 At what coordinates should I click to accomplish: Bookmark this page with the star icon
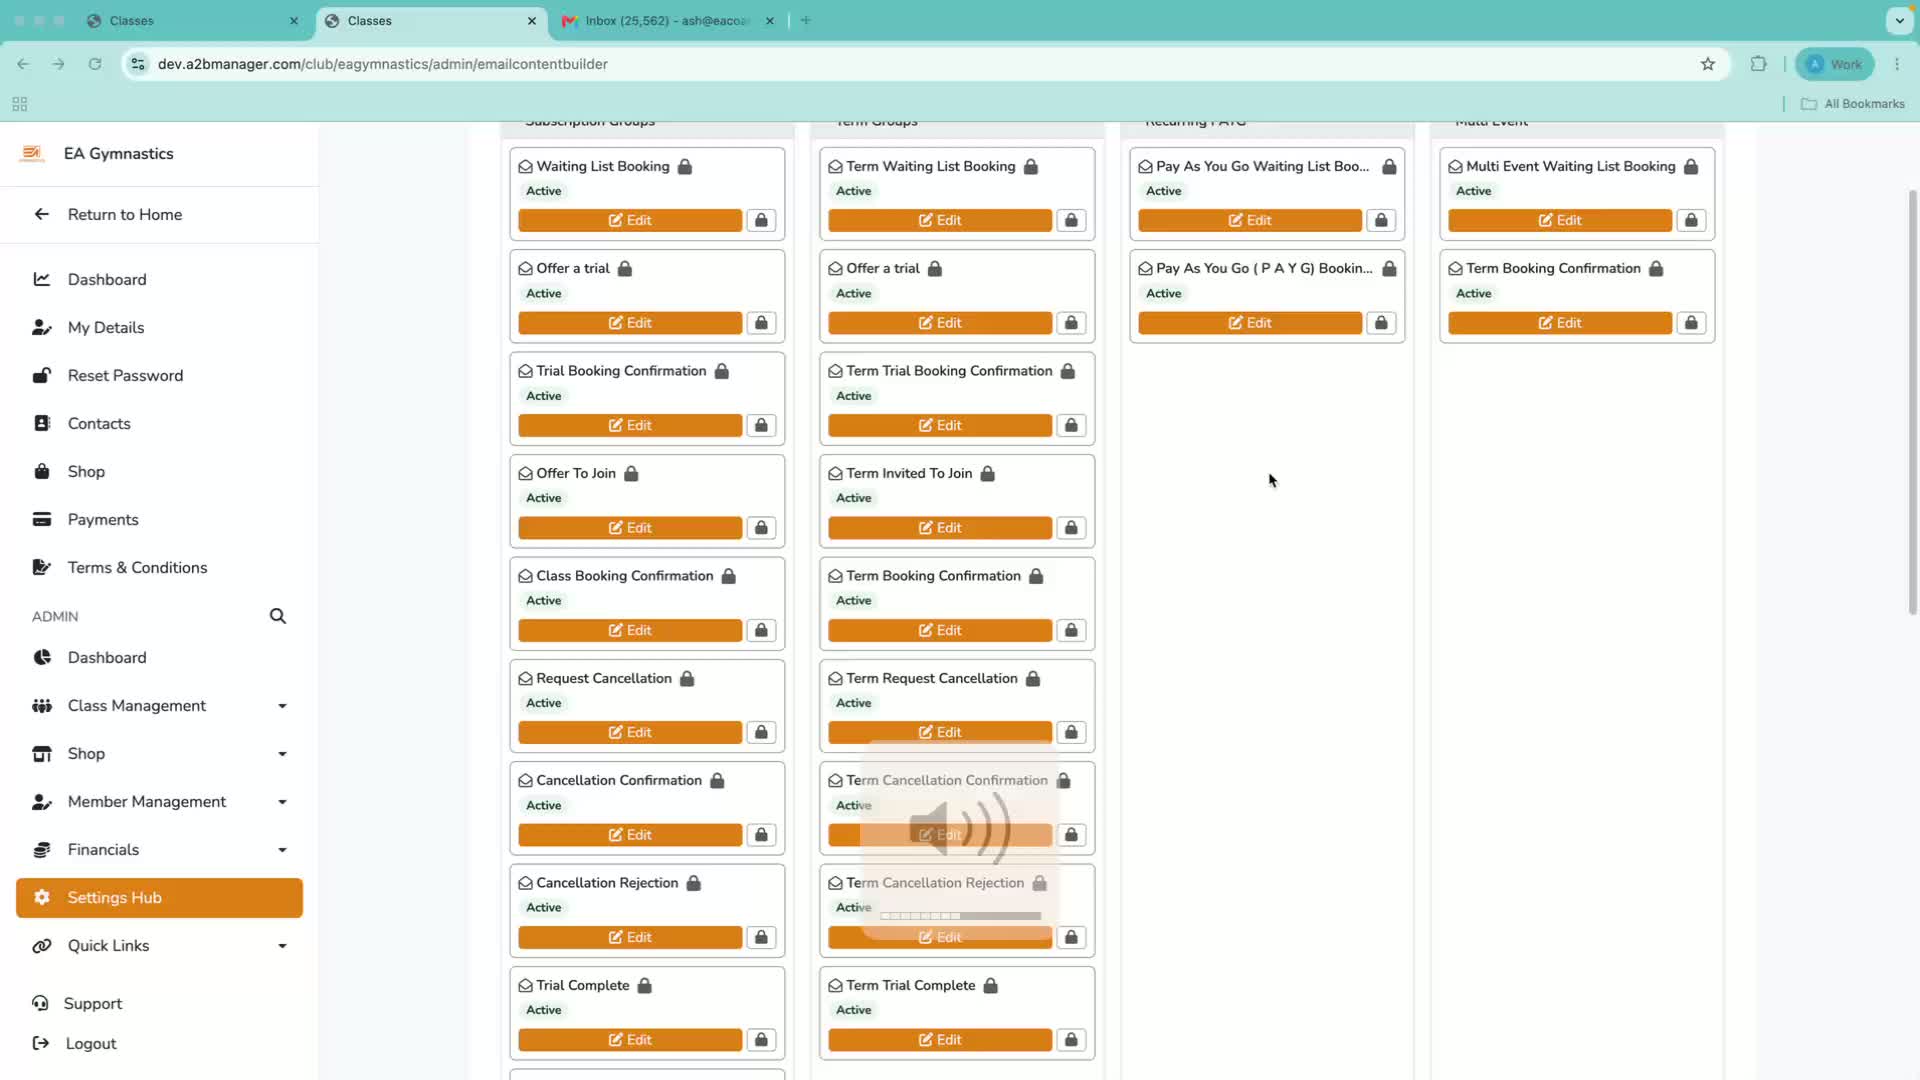1708,64
